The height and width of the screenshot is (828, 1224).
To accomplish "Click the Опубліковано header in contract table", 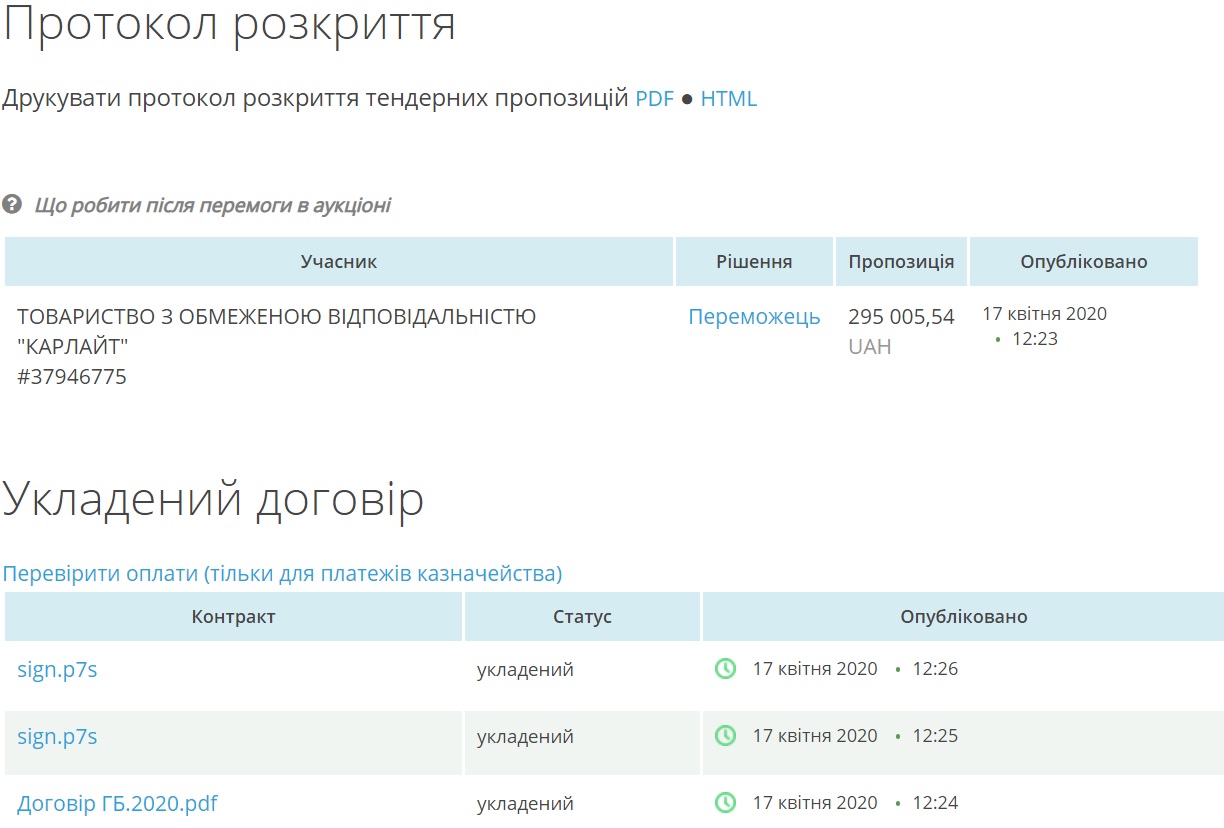I will click(963, 617).
